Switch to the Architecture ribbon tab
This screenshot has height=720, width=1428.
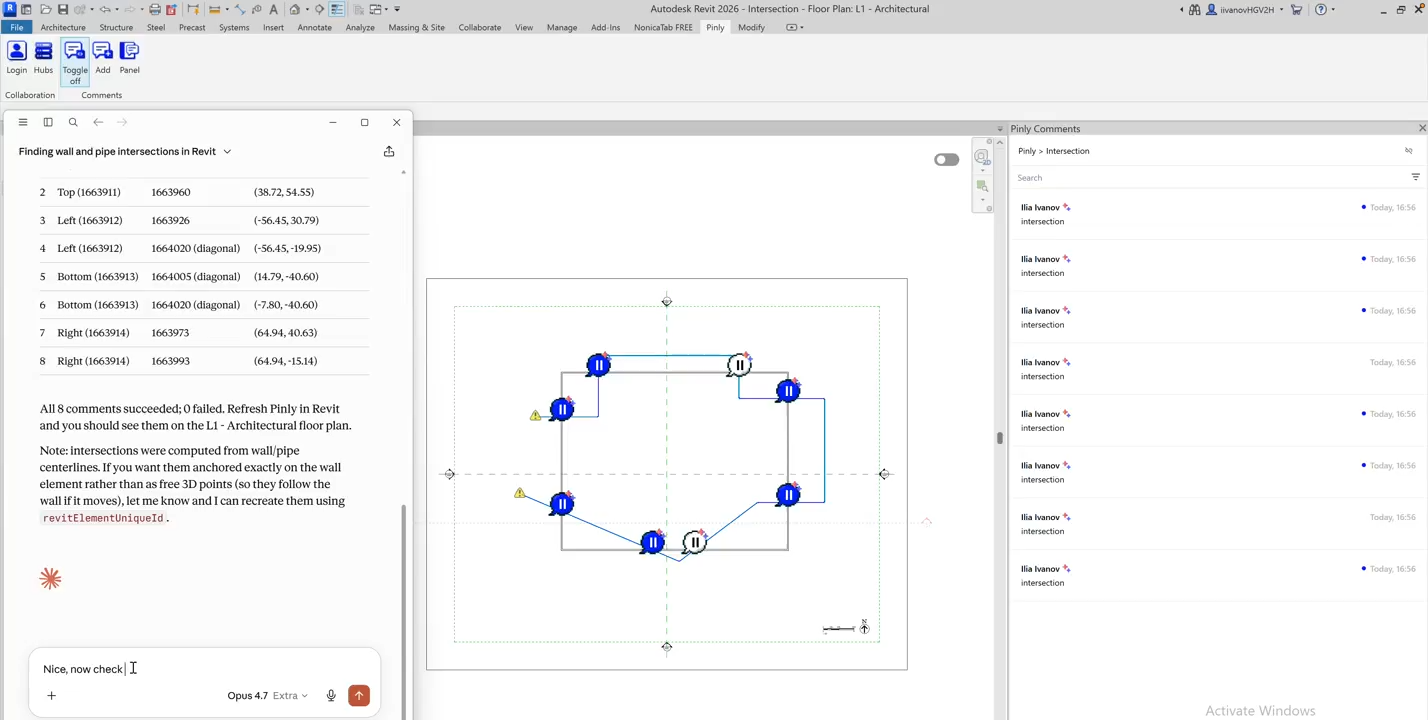tap(63, 27)
